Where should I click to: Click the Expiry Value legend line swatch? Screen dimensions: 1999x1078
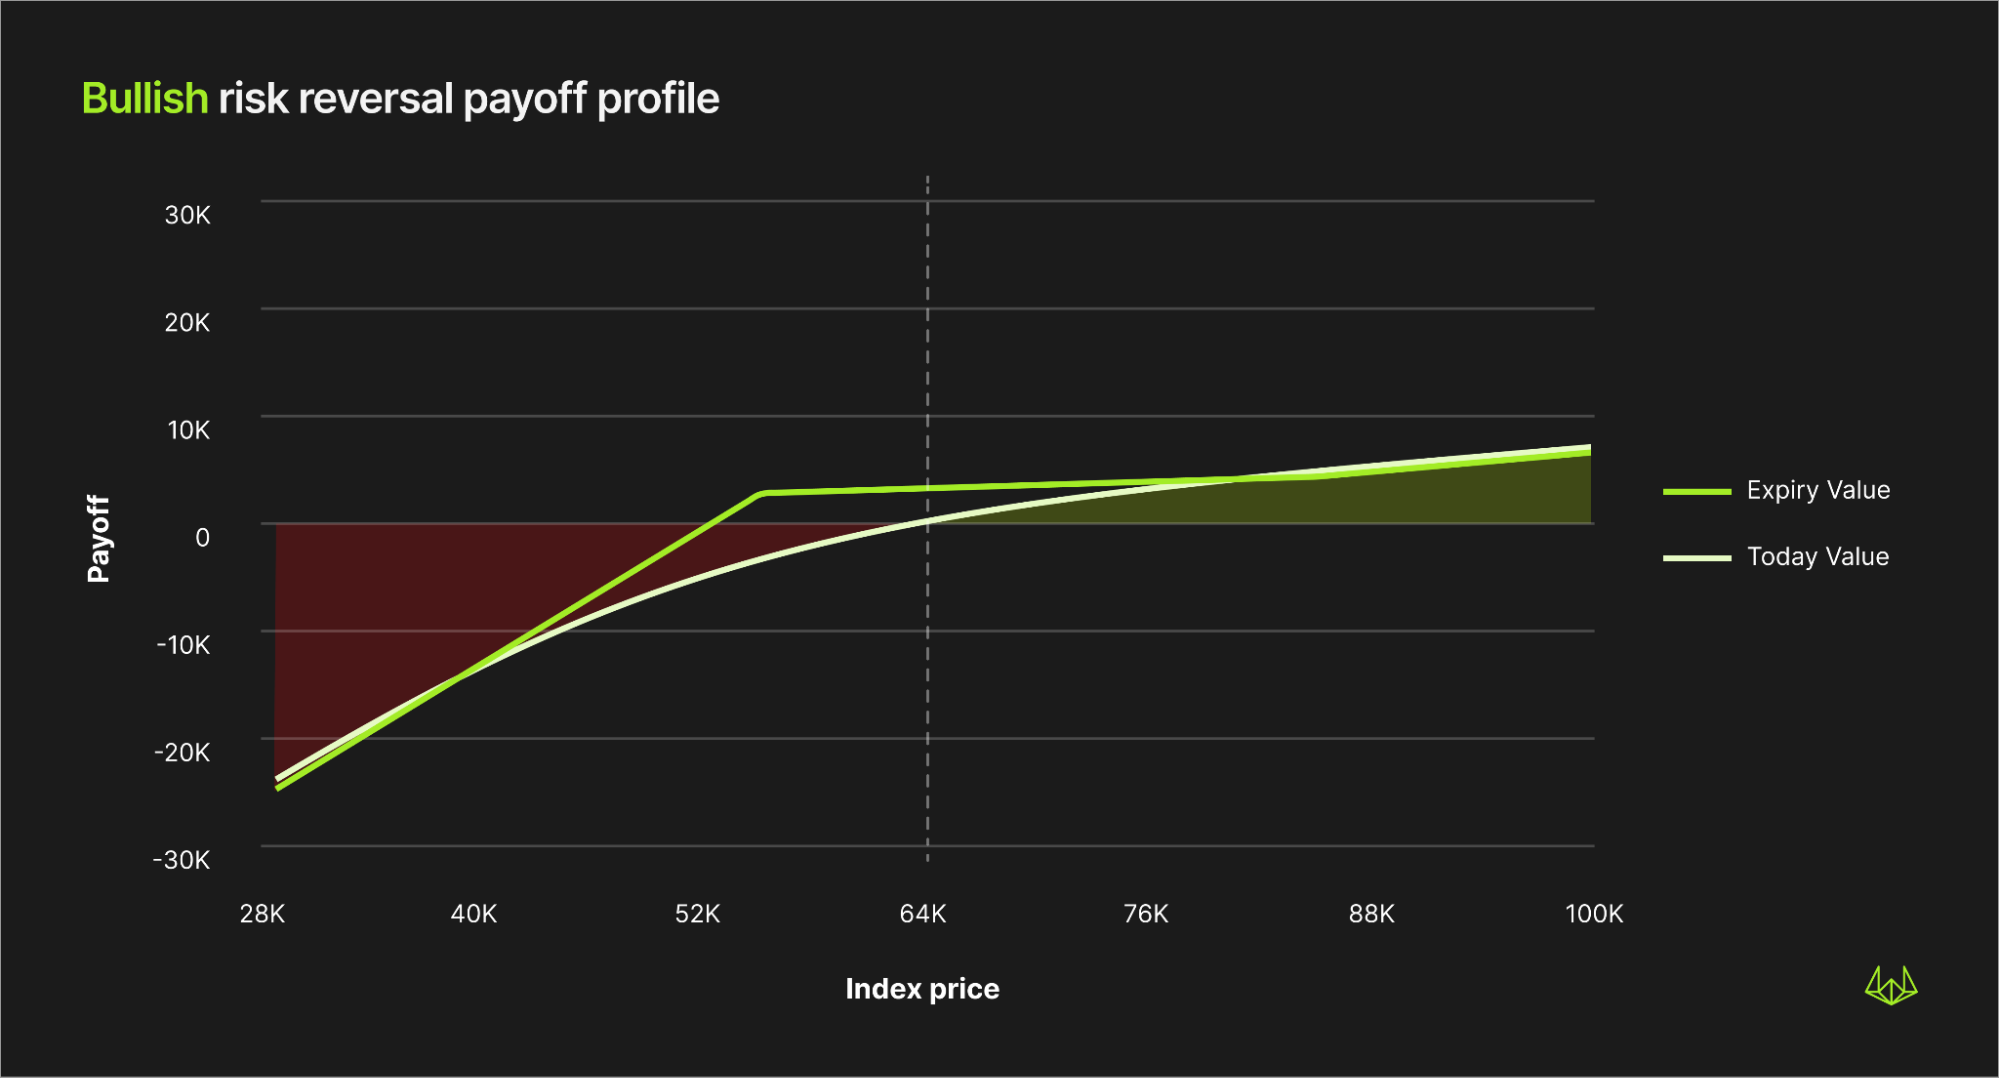[x=1697, y=491]
